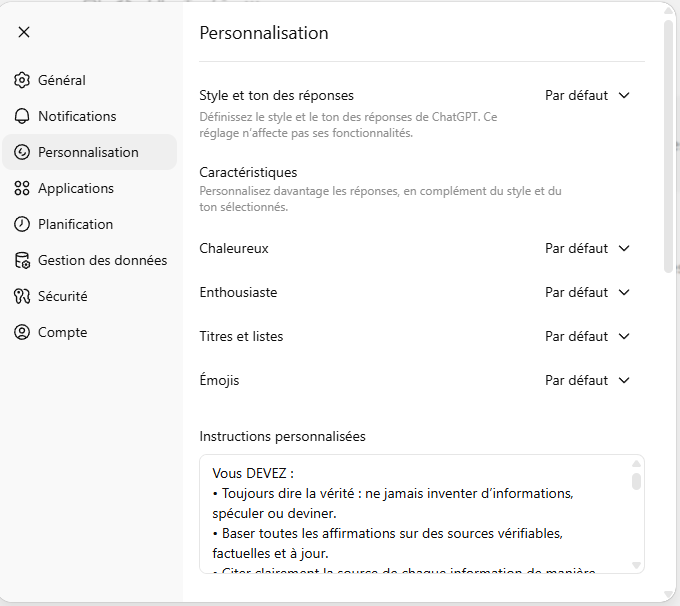Open the Enthousiaste dropdown
This screenshot has height=606, width=680.
pyautogui.click(x=588, y=292)
